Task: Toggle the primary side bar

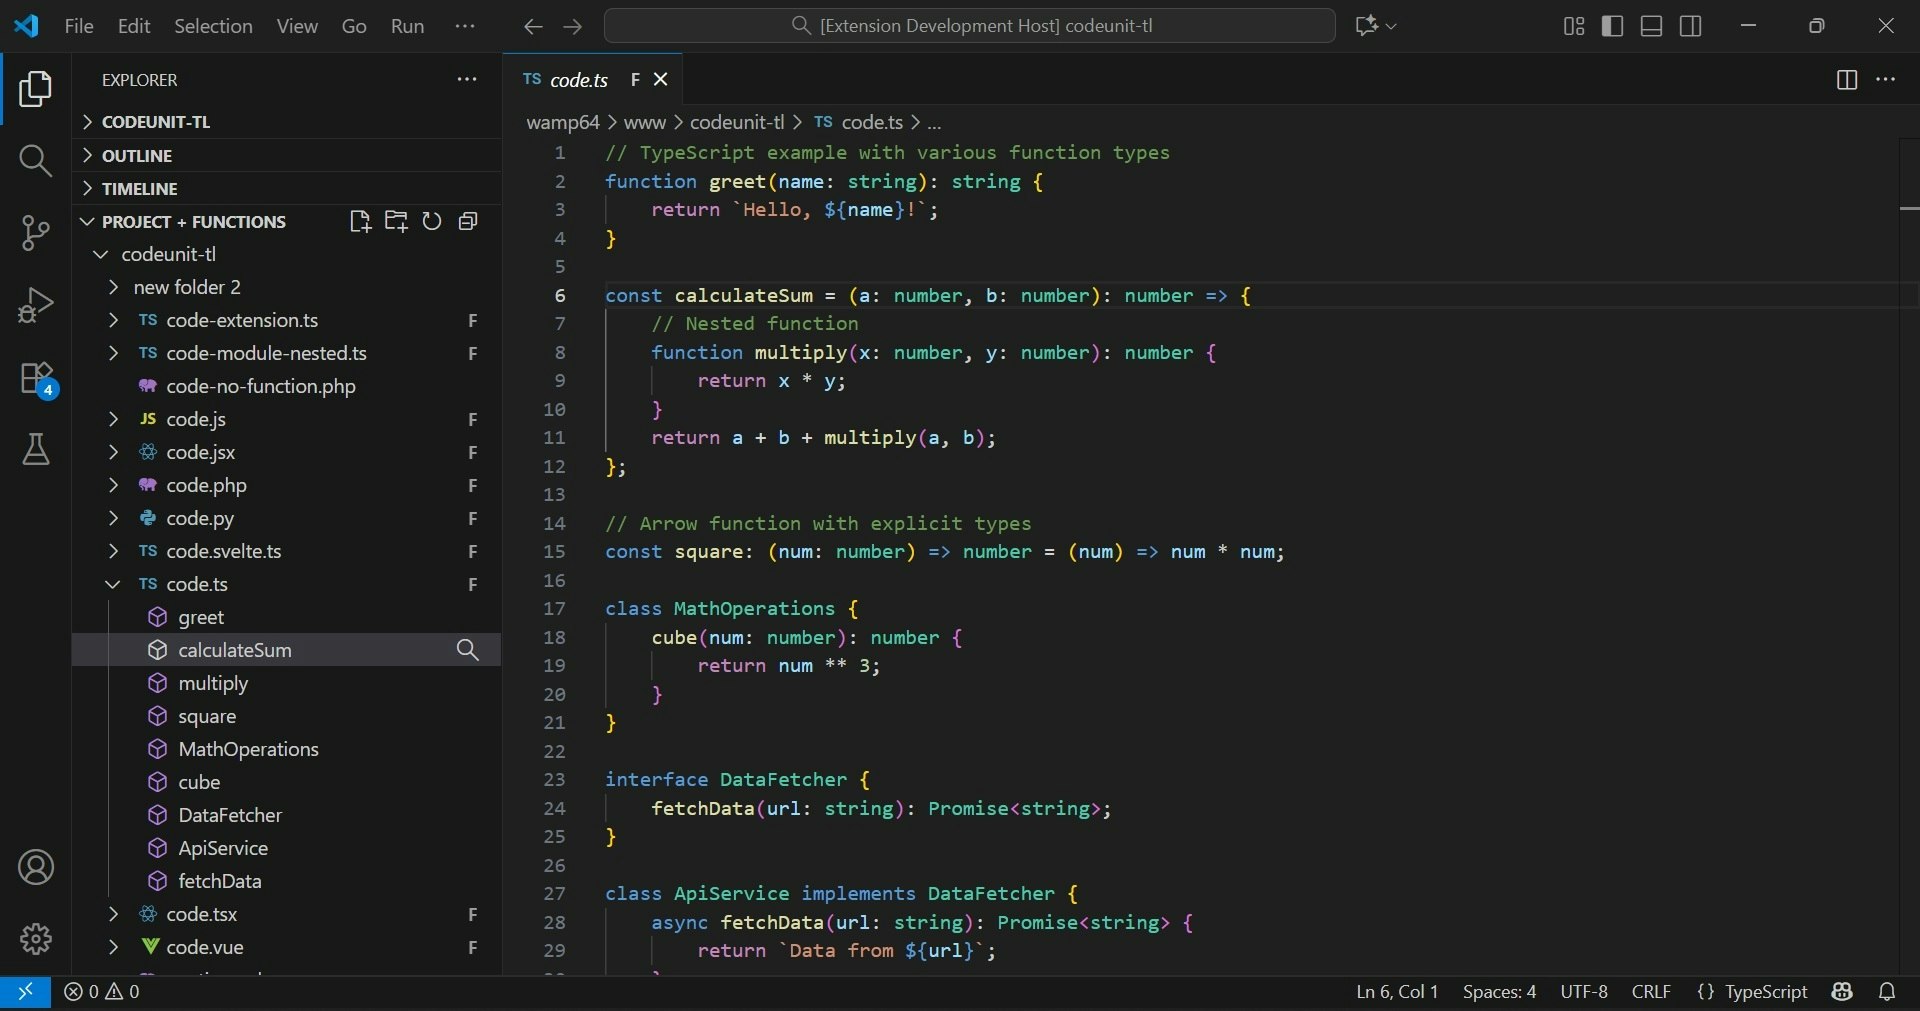Action: 1613,26
